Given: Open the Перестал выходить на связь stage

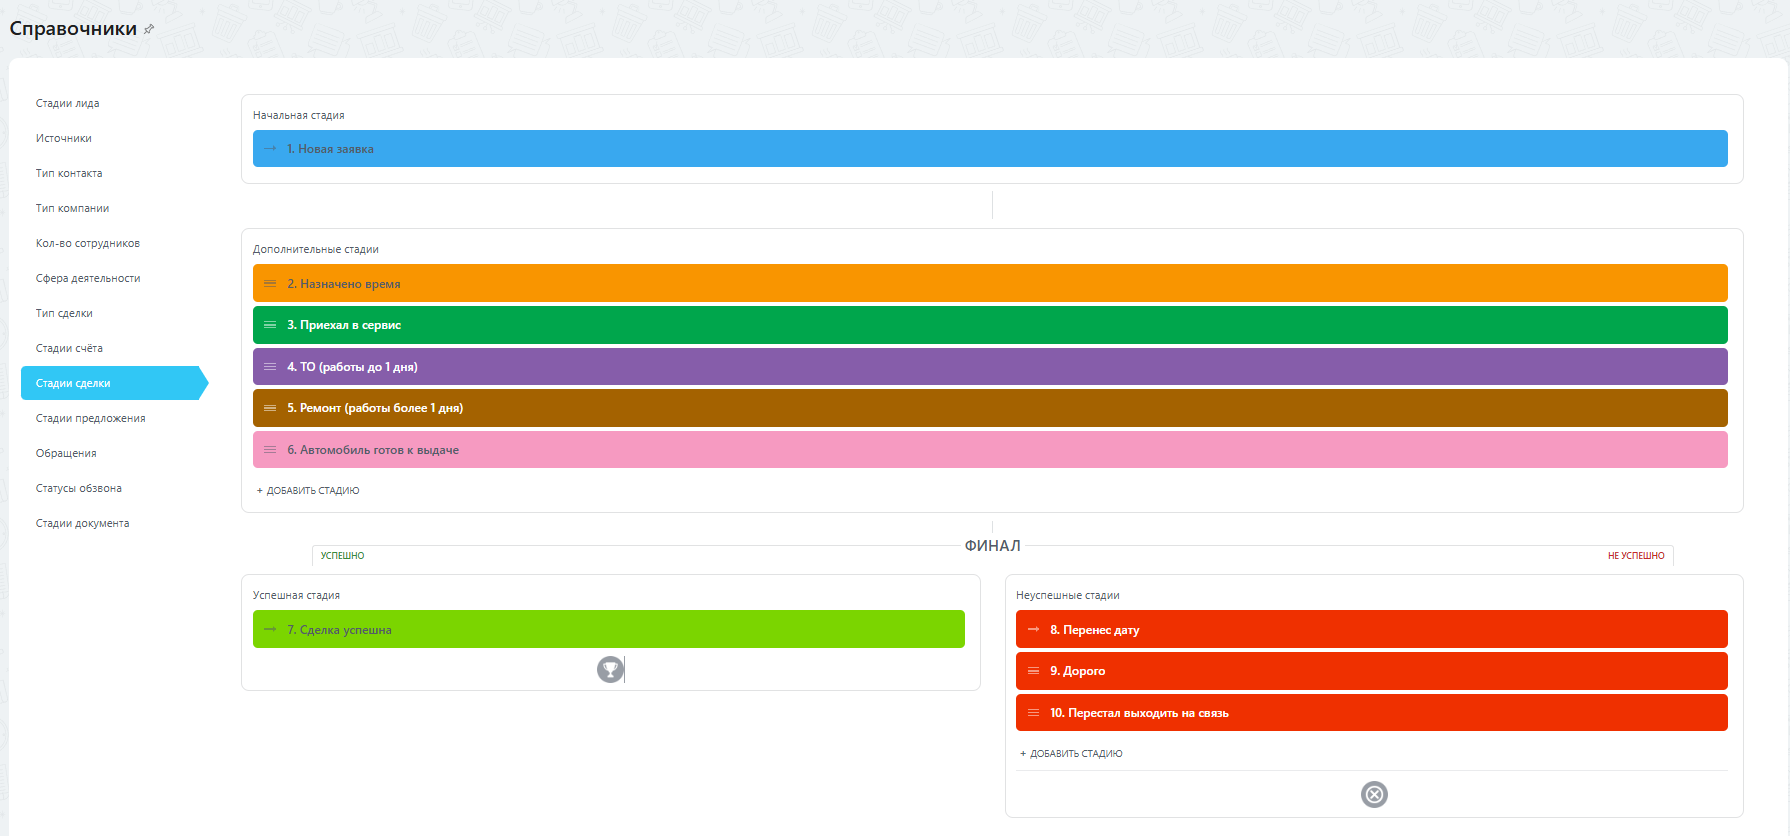Looking at the screenshot, I should [x=1371, y=713].
